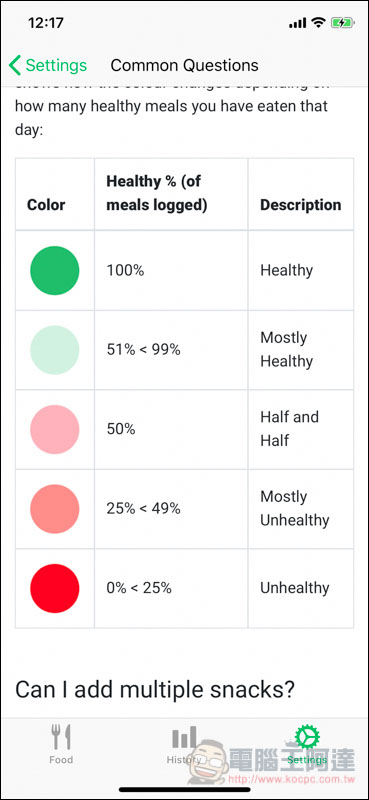Tap the back chevron to Settings
This screenshot has height=800, width=369.
(15, 65)
